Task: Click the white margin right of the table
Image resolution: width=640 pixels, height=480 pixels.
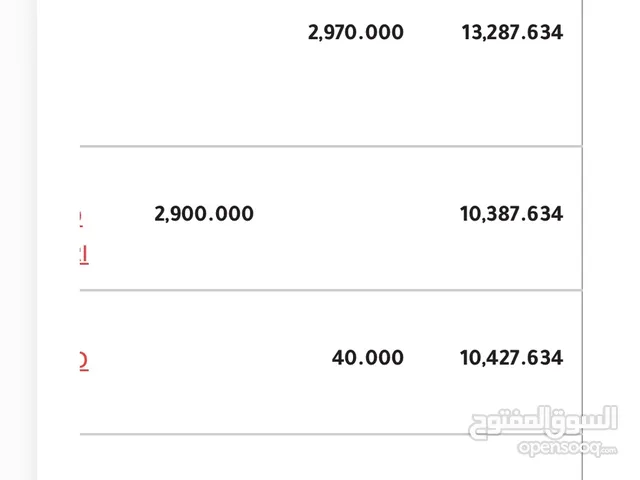Action: pyautogui.click(x=611, y=204)
